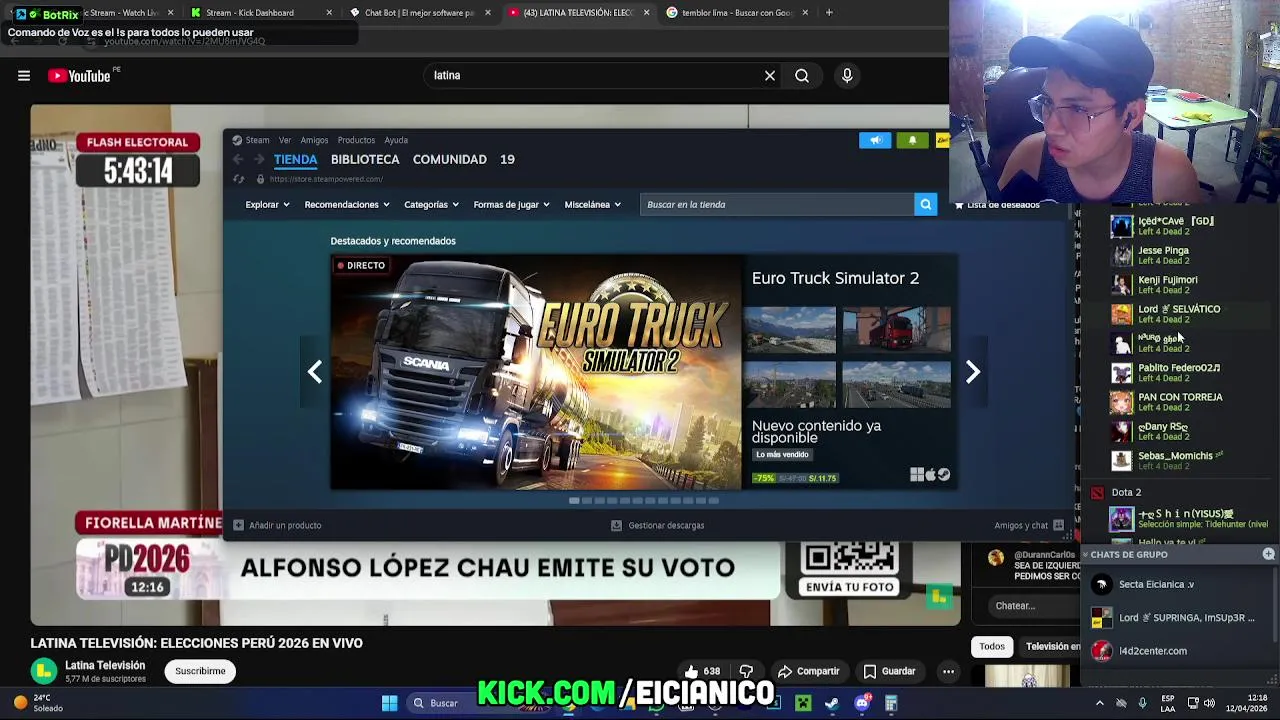Screen dimensions: 1280x720
Task: Collapse the Dota 2 friends group
Action: 1126,492
